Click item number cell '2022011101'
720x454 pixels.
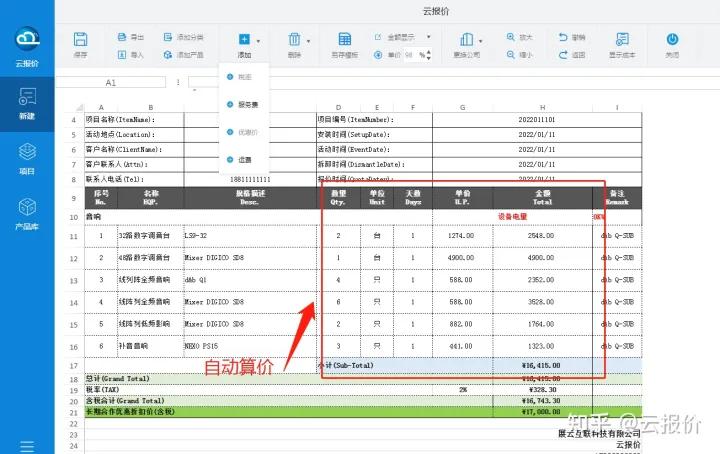coord(537,120)
